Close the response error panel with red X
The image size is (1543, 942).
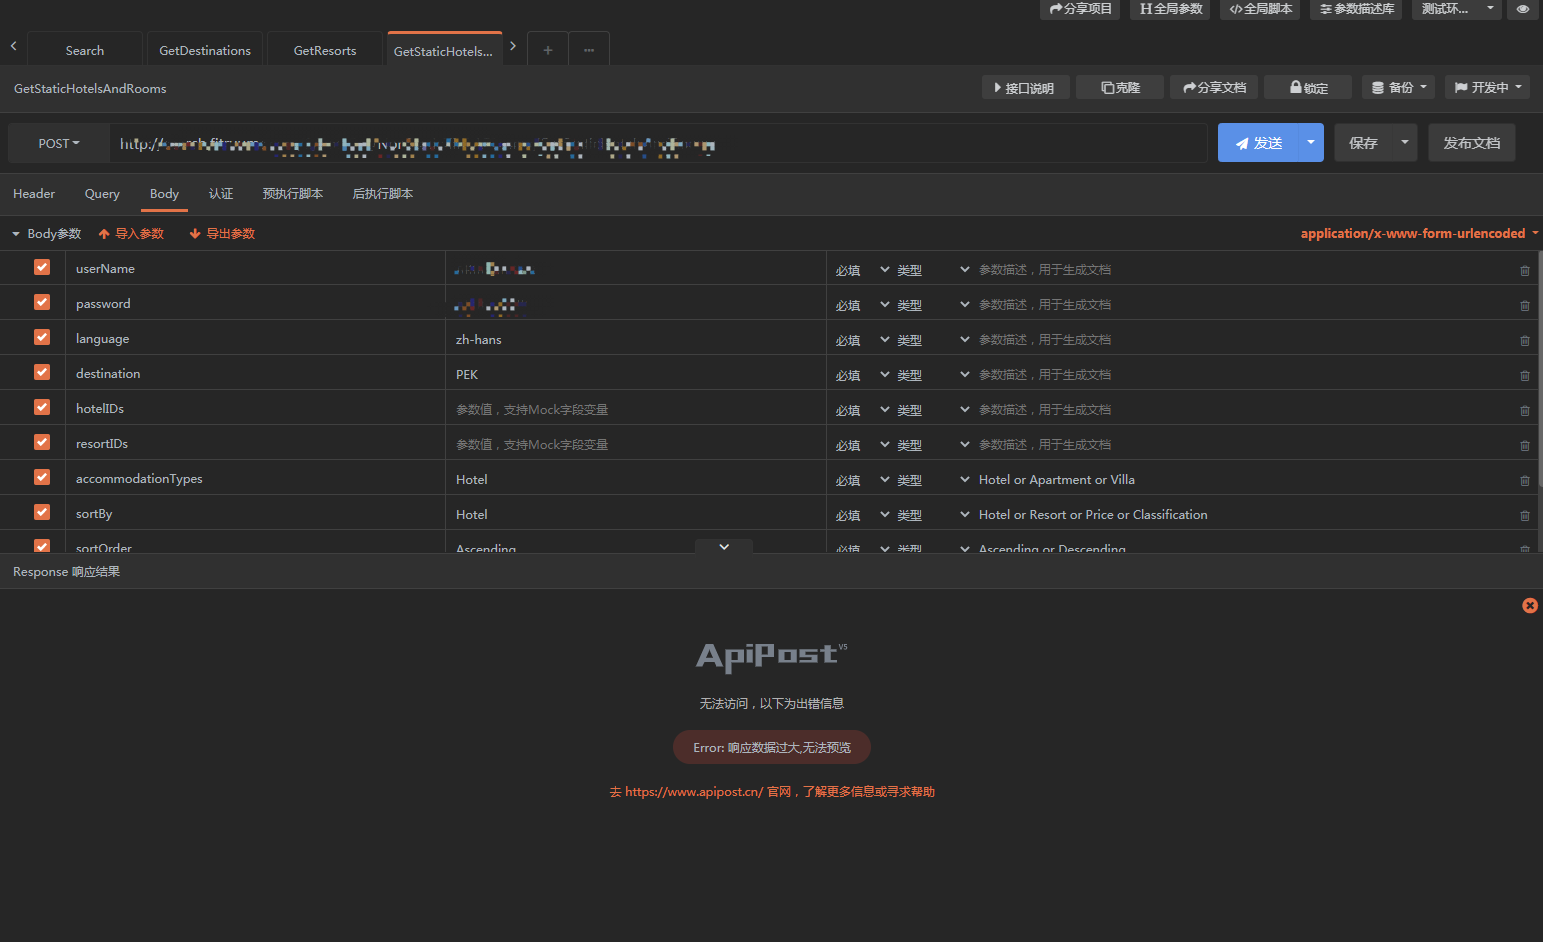(x=1529, y=605)
